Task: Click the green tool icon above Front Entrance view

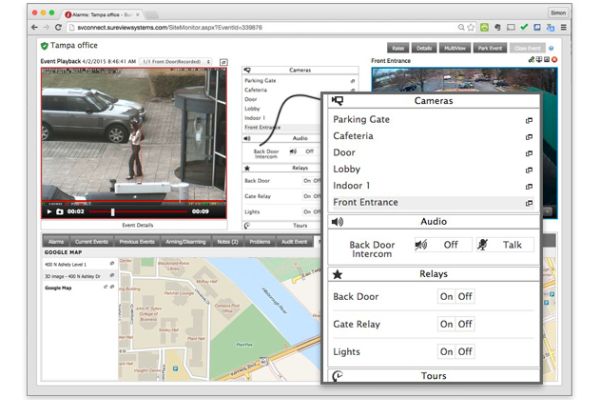Action: coord(531,59)
